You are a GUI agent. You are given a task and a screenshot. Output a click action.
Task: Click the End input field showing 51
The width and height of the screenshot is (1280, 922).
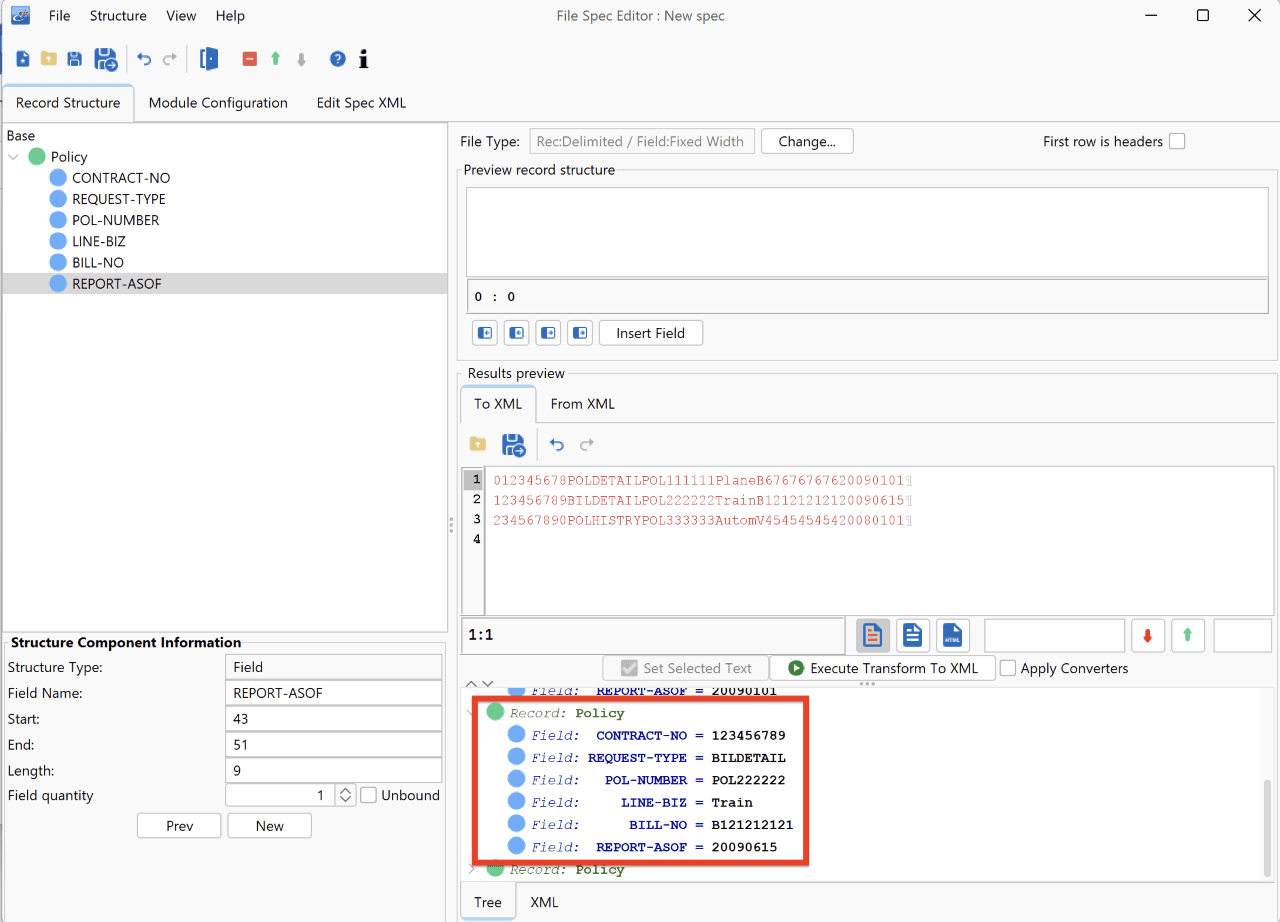[334, 745]
